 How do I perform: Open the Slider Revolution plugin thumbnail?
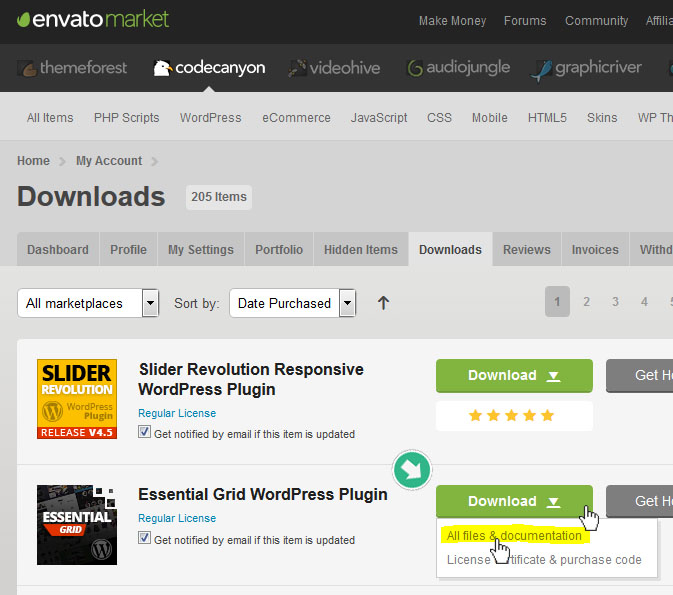tap(77, 399)
